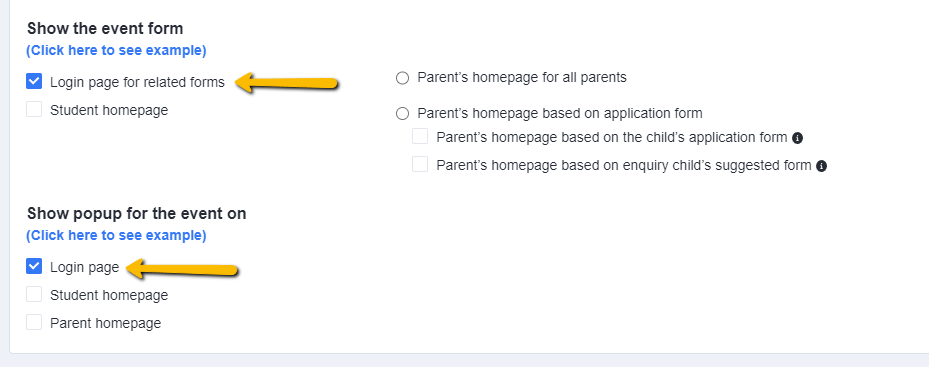929x367 pixels.
Task: Click info icon beside enquiry child's suggested form
Action: [x=821, y=166]
